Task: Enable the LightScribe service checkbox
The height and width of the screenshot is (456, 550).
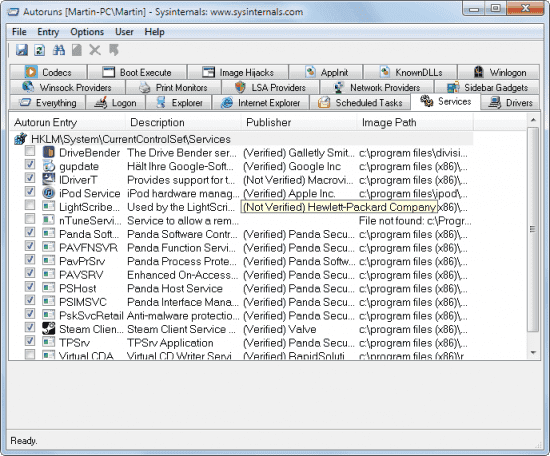Action: point(30,205)
